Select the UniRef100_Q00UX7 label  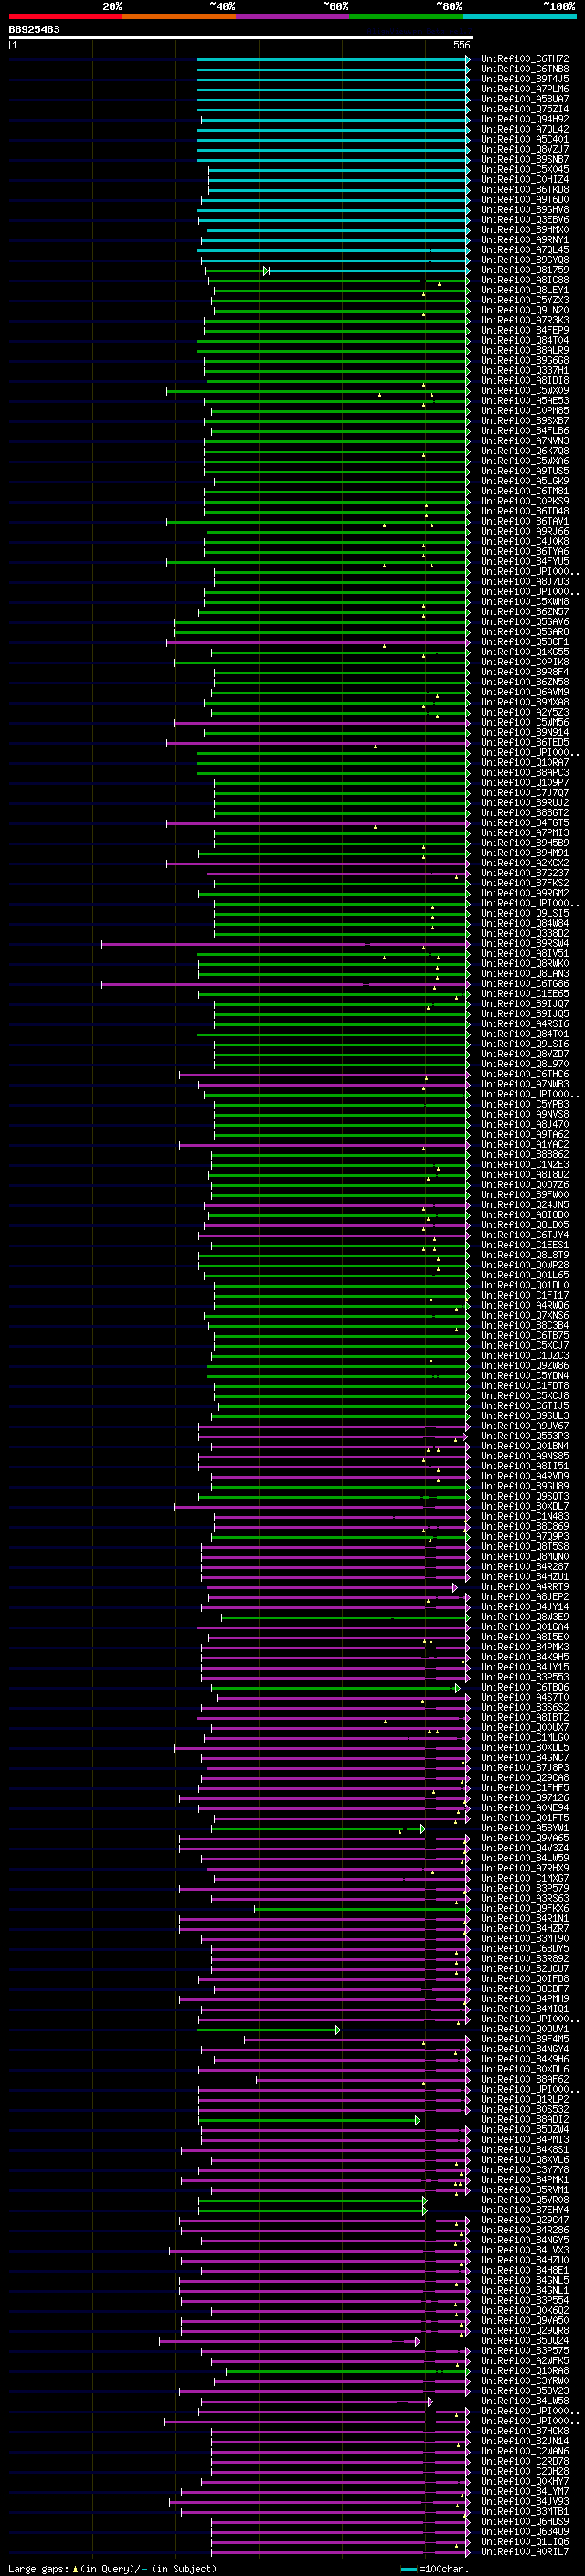525,1728
